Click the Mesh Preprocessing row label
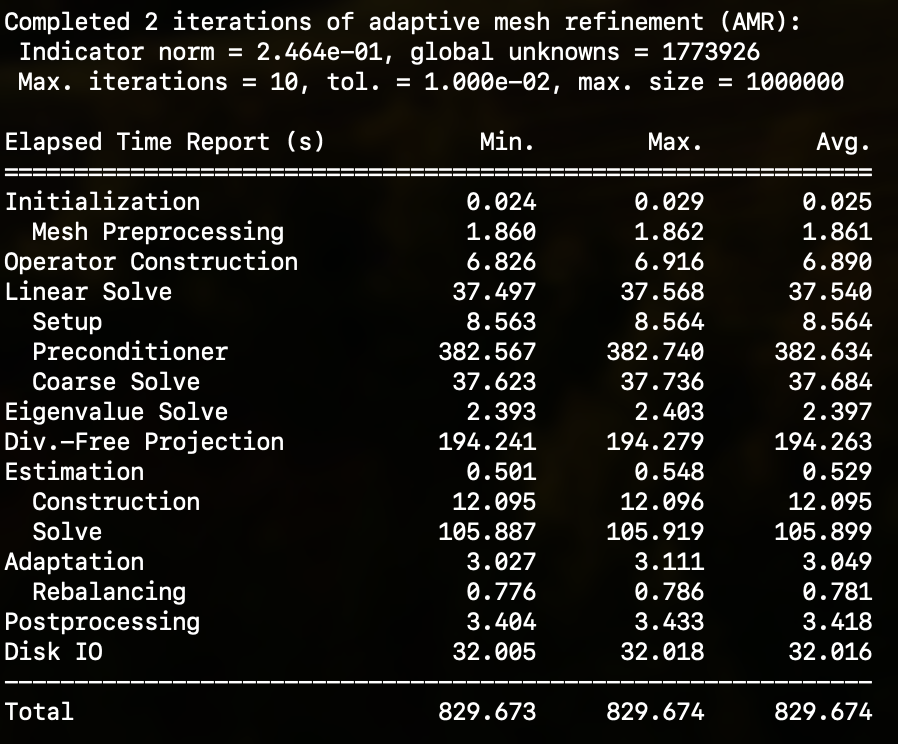 tap(158, 232)
